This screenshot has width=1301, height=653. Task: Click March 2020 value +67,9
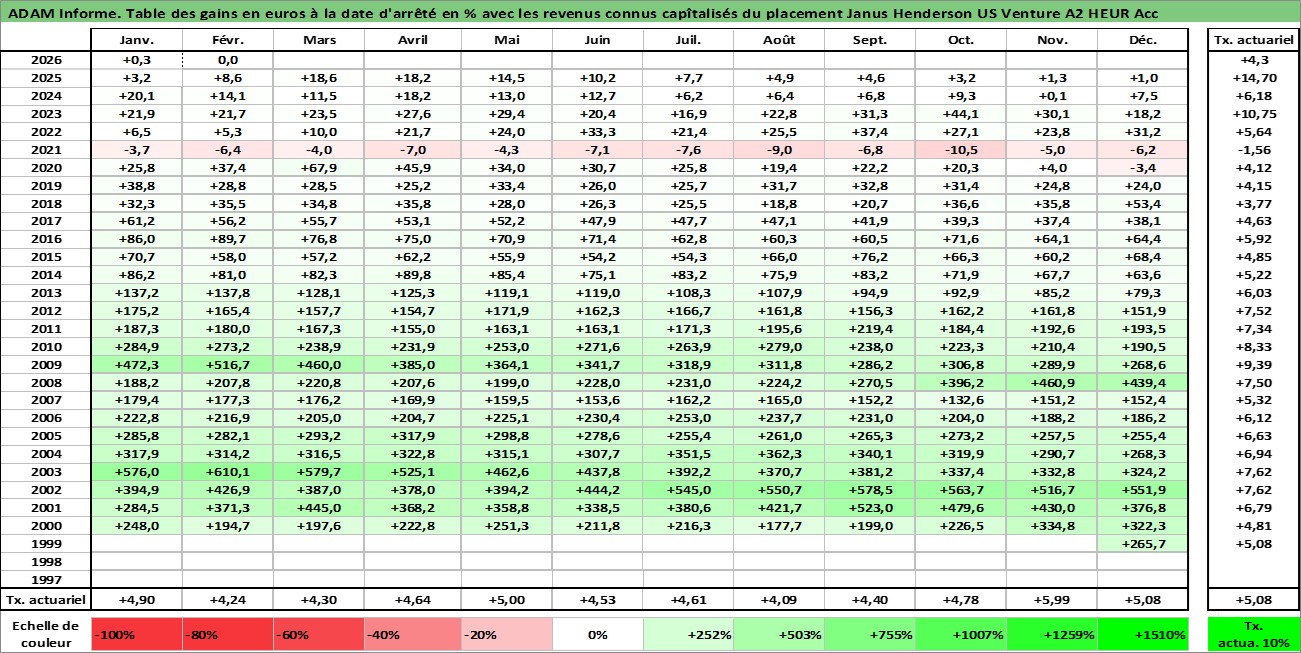(318, 167)
